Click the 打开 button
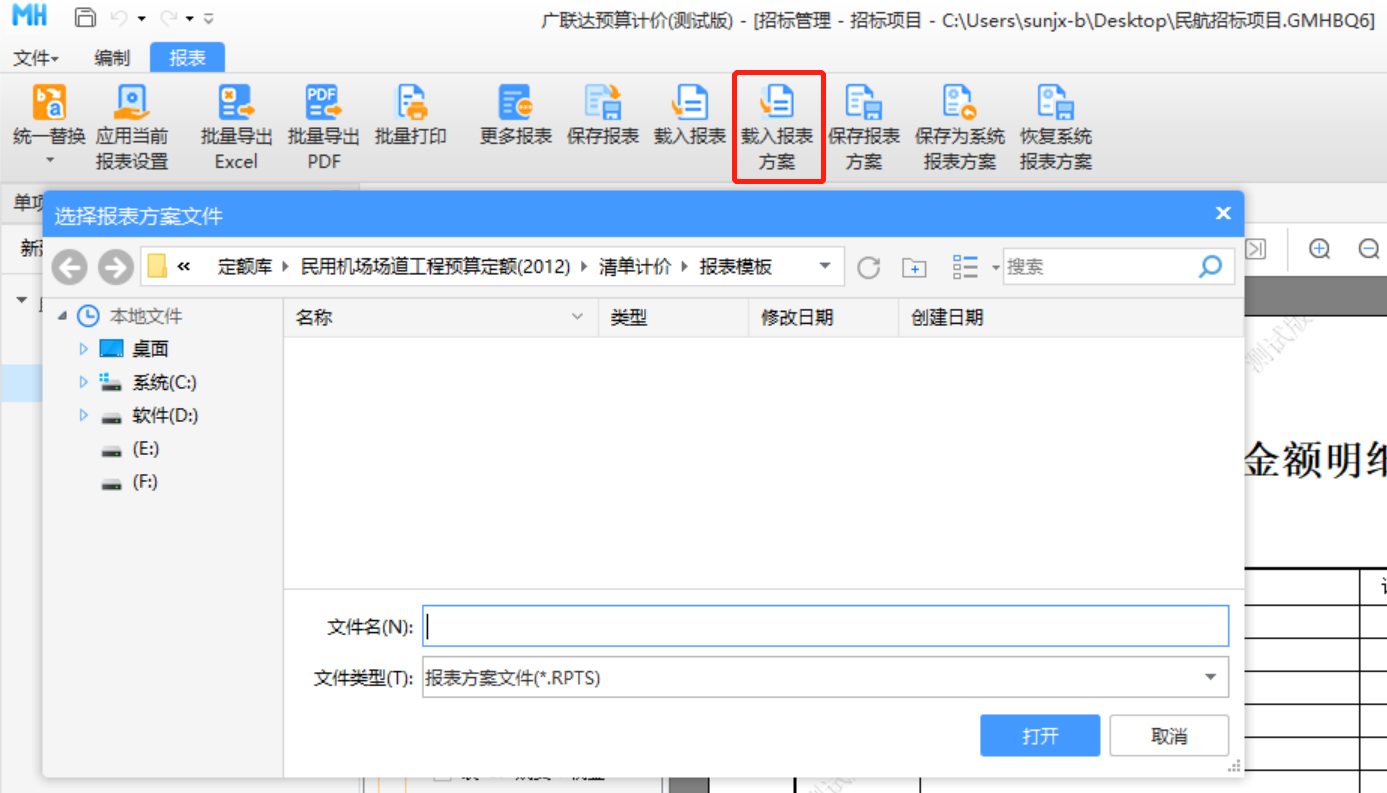This screenshot has height=793, width=1387. (x=1040, y=736)
